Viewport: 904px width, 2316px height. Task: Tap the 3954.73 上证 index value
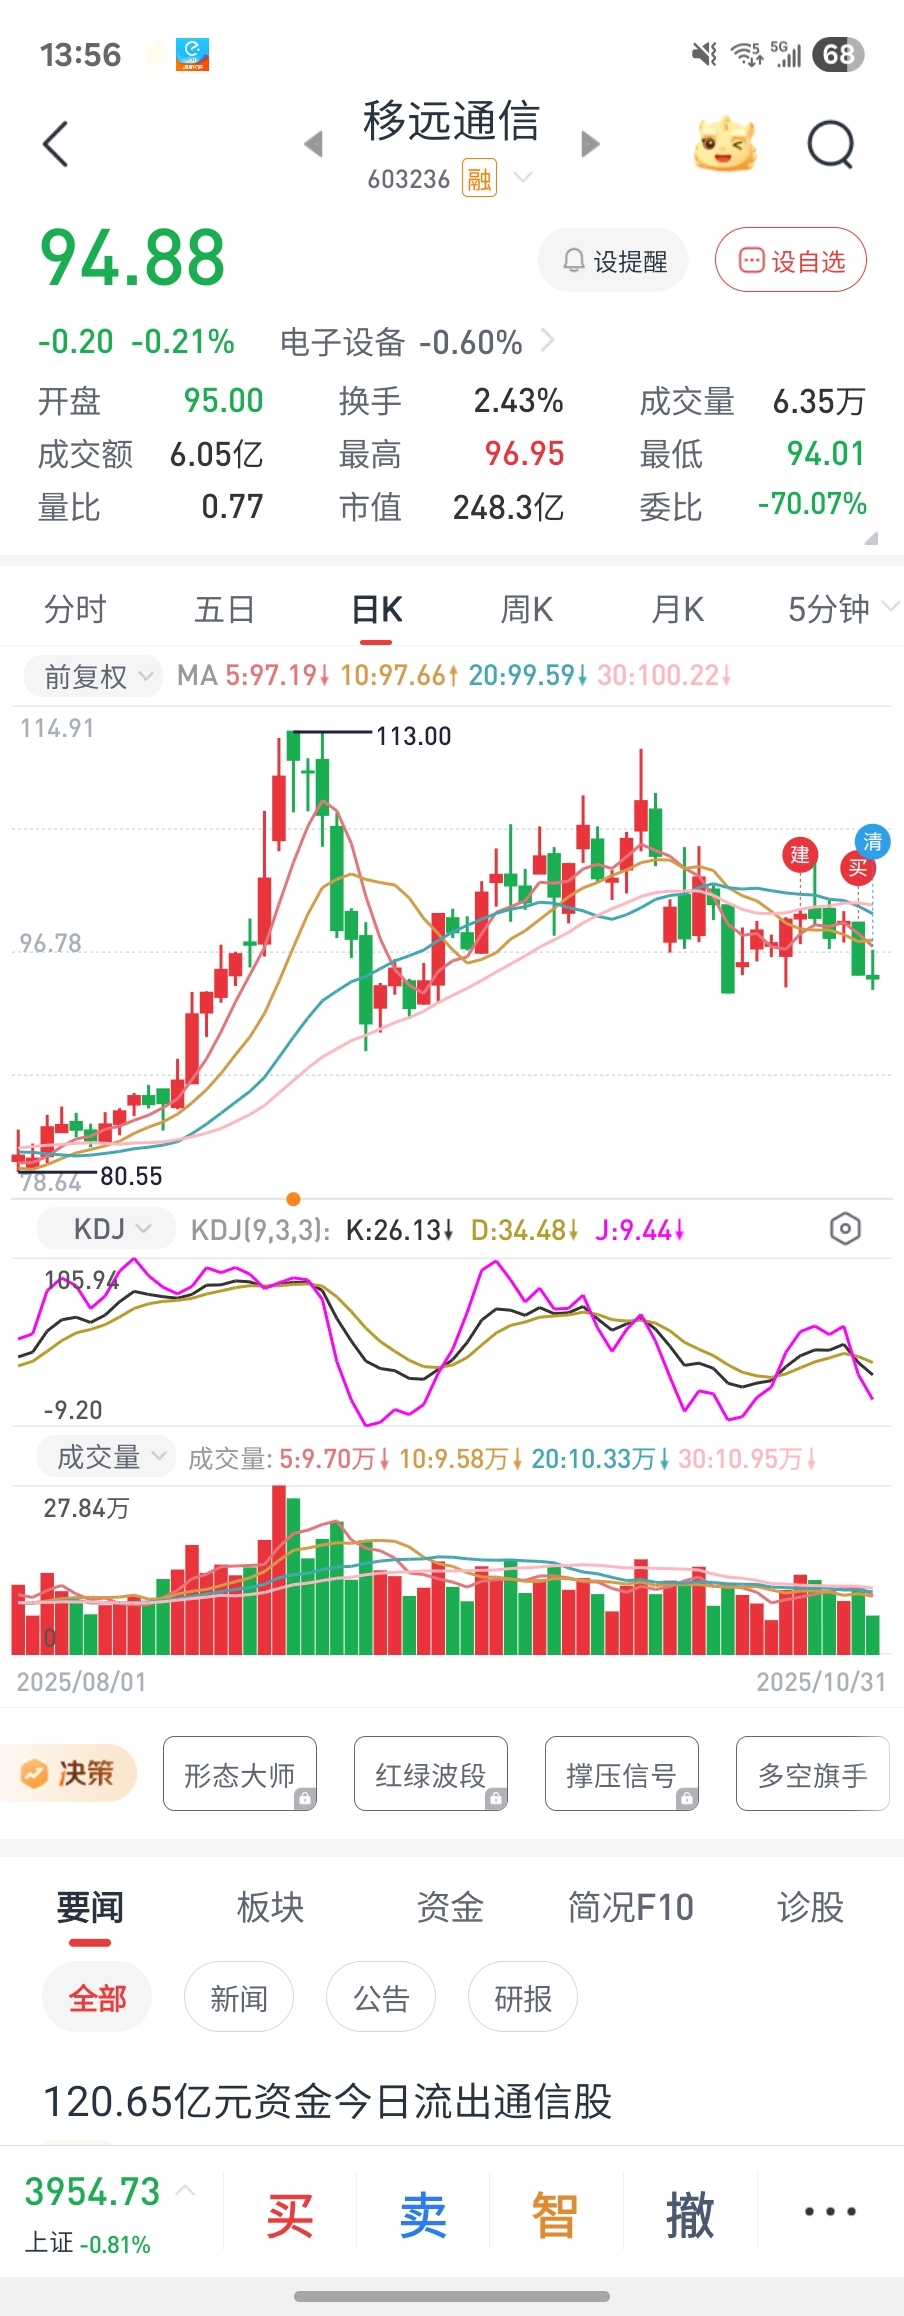[x=92, y=2191]
